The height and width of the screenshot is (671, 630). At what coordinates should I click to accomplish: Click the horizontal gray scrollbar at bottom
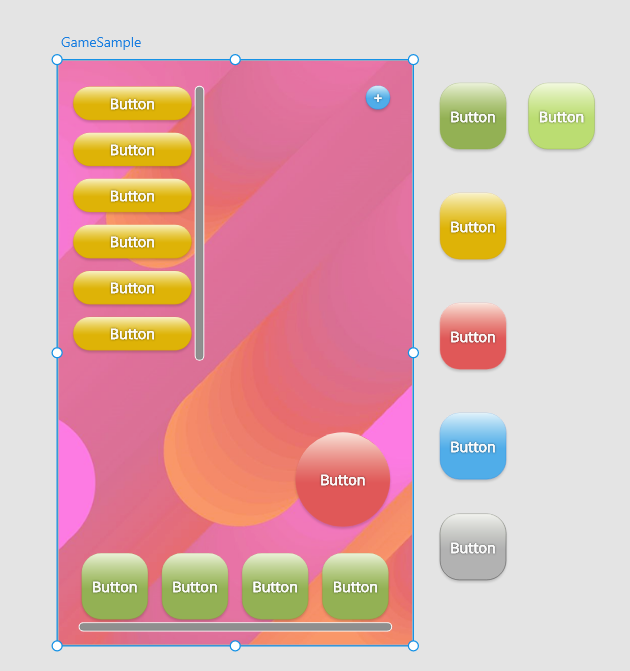[x=235, y=627]
